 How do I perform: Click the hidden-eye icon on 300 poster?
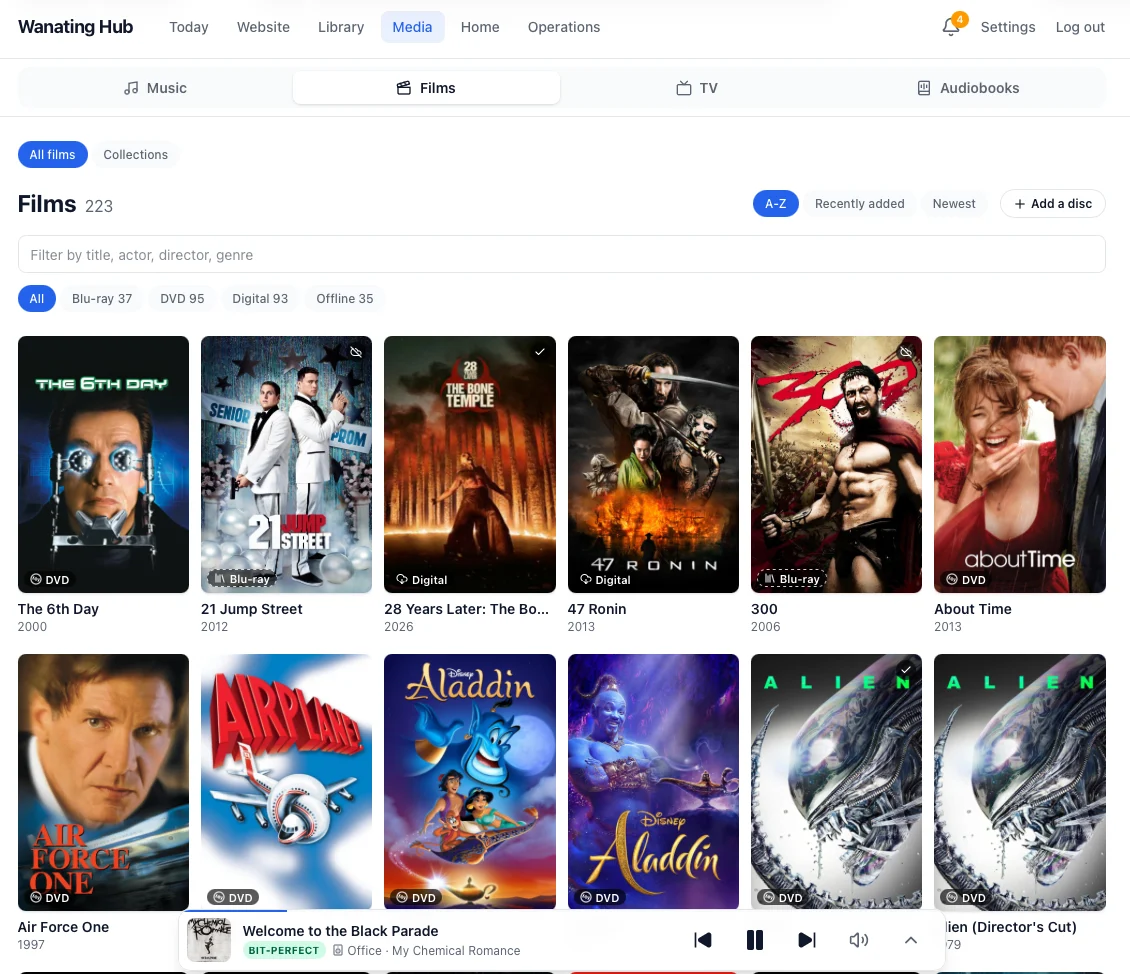(906, 352)
